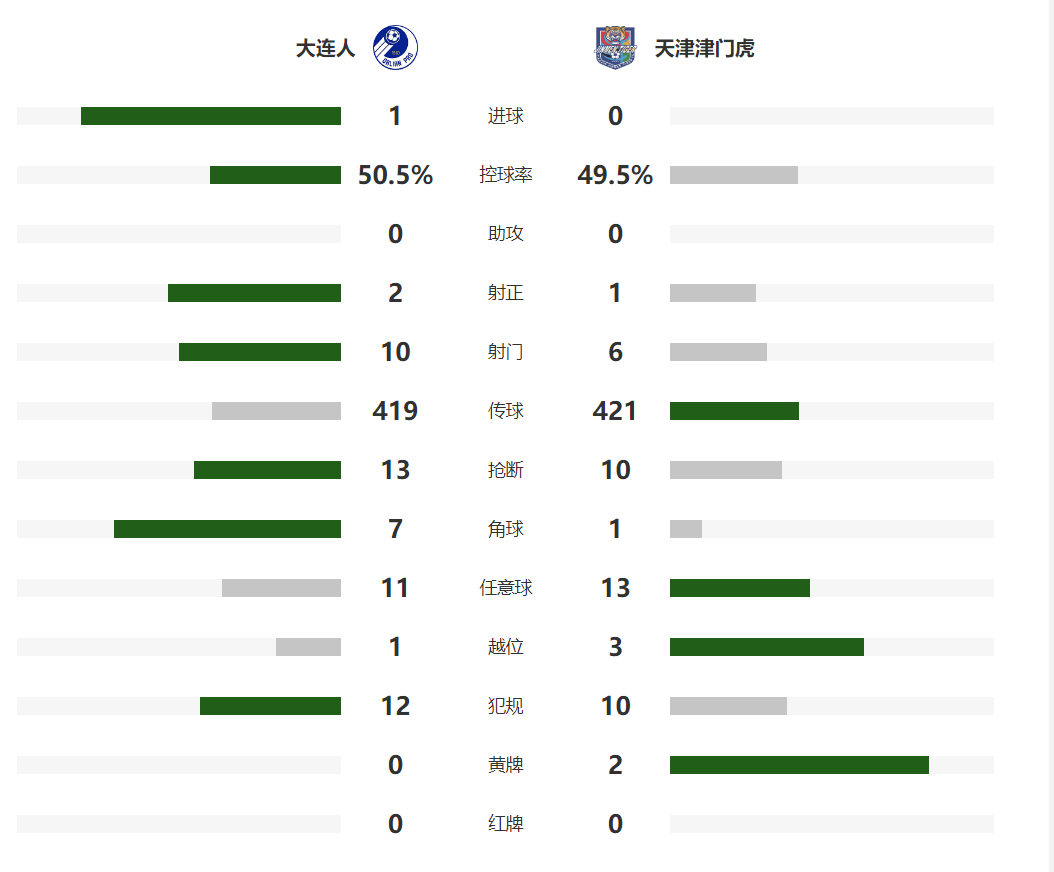
Task: Click the 天津津门虎 offside green bar
Action: coord(767,647)
